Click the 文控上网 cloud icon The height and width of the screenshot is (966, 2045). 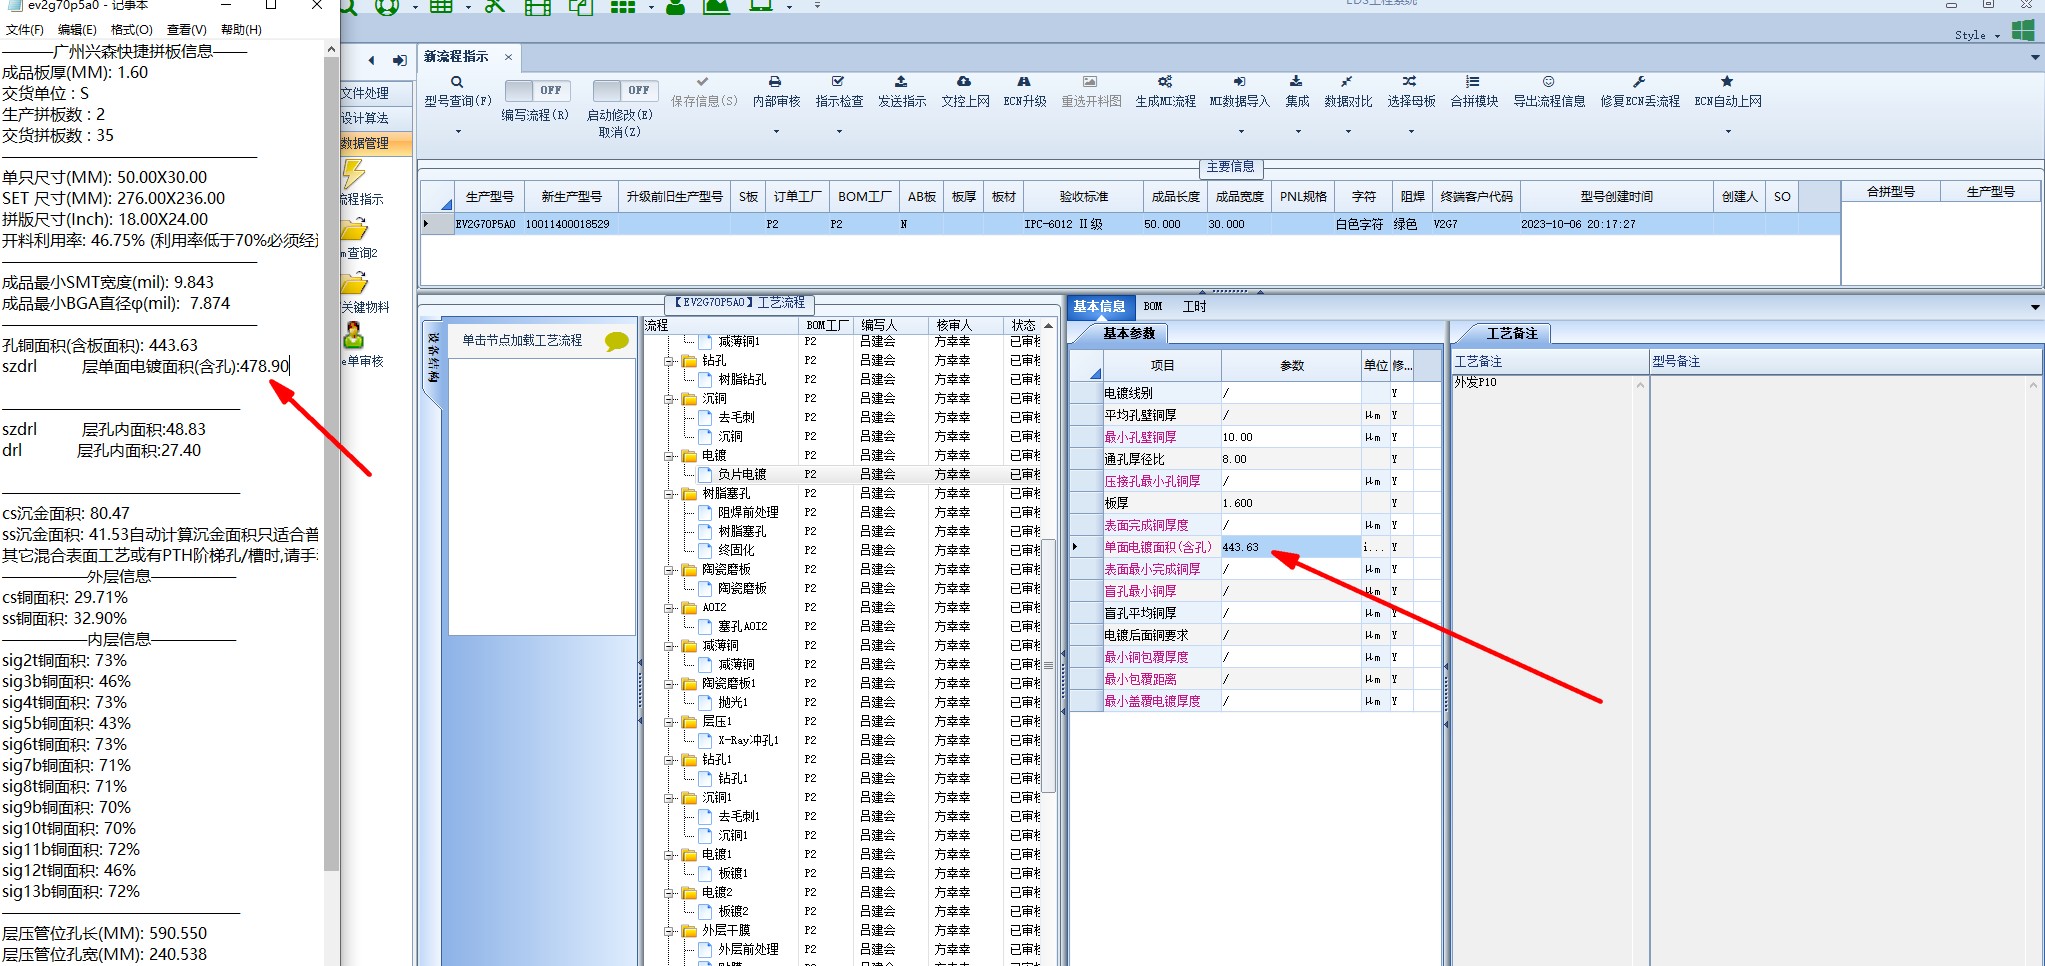(x=964, y=82)
